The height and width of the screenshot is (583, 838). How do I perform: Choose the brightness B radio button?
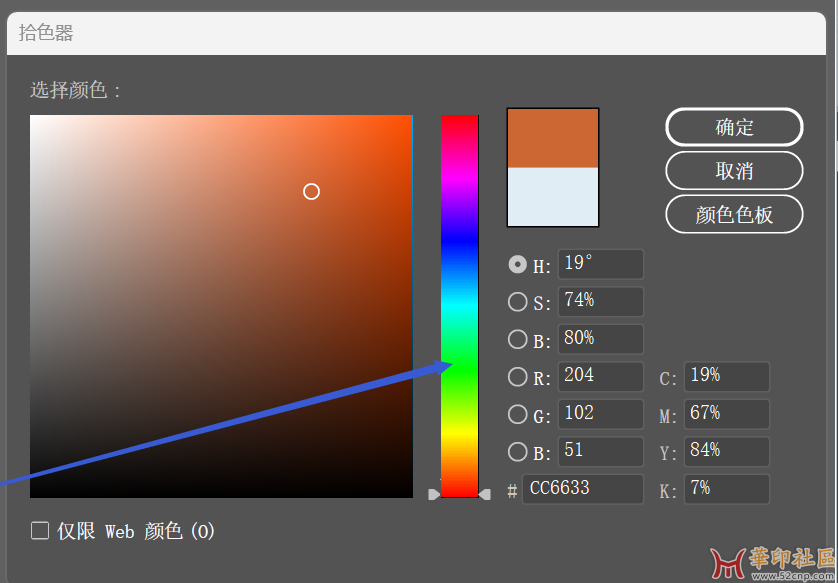[517, 339]
